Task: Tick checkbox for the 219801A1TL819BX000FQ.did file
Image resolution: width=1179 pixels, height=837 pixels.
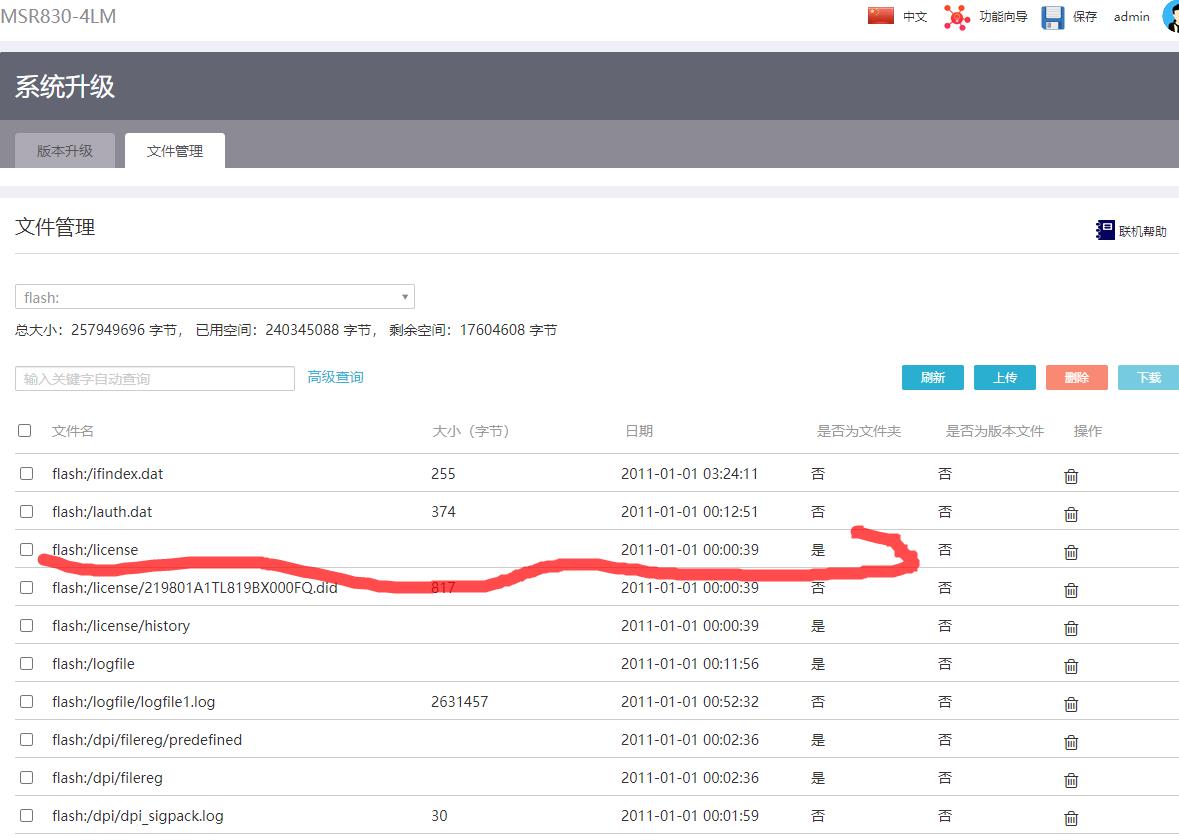Action: point(26,587)
